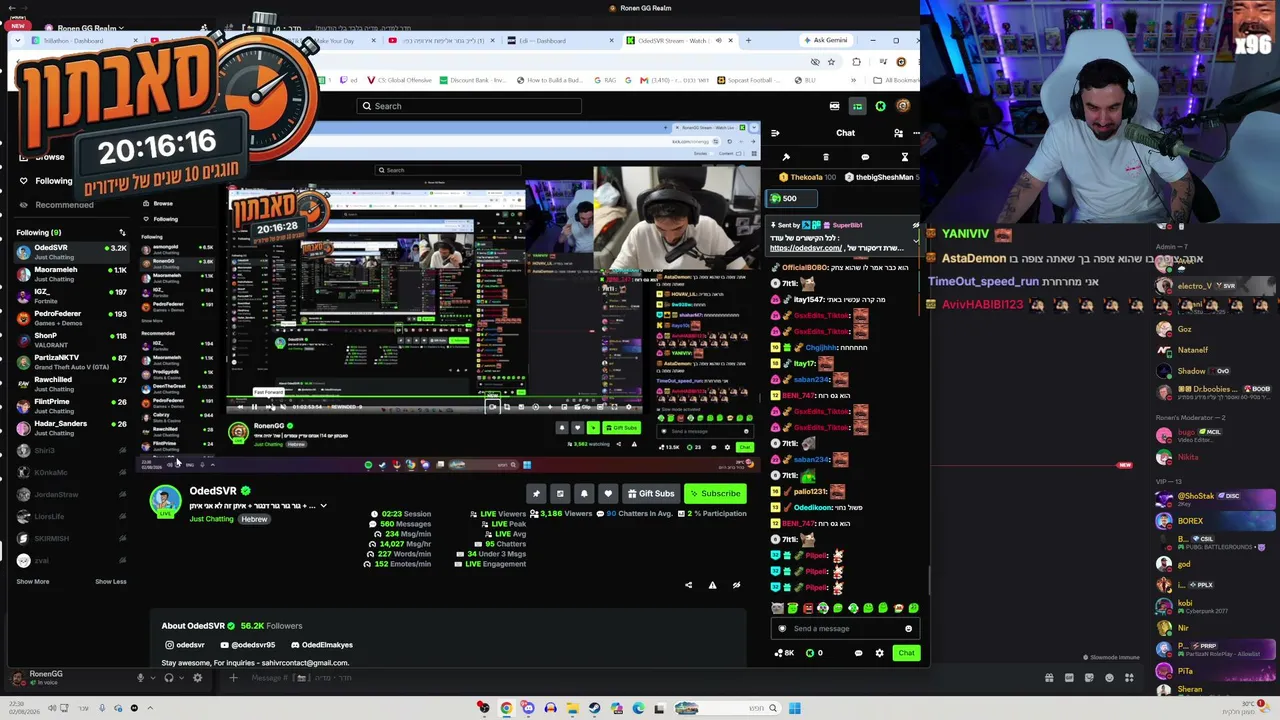Open the Just Chatting category link
1280x720 pixels.
click(x=211, y=519)
